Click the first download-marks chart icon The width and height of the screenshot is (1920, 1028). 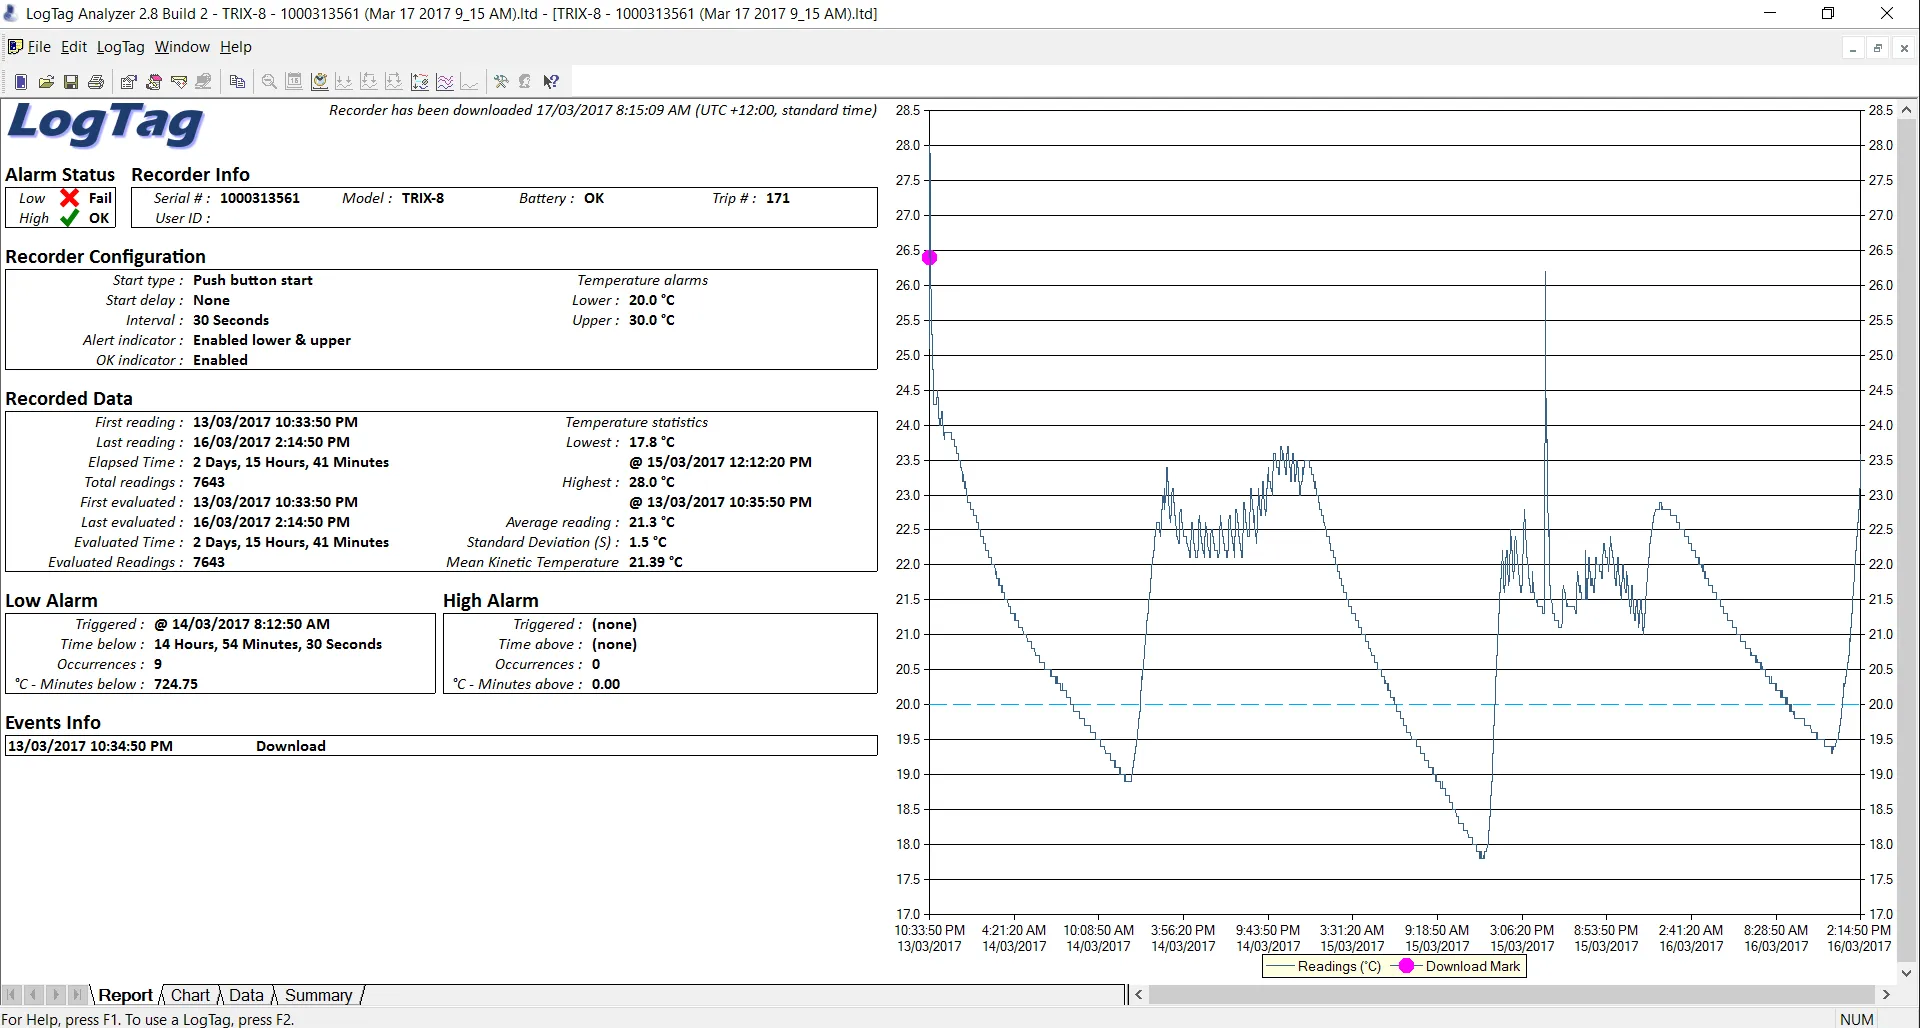click(x=344, y=82)
